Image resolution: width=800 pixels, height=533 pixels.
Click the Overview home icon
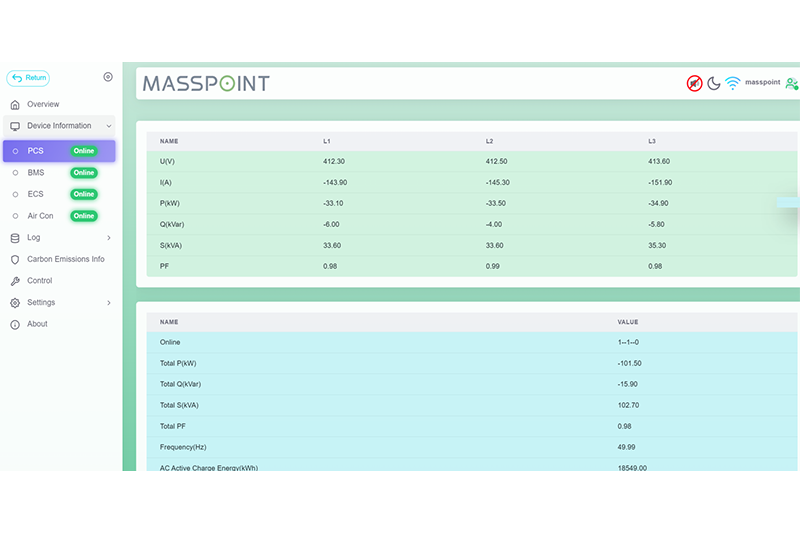15,104
